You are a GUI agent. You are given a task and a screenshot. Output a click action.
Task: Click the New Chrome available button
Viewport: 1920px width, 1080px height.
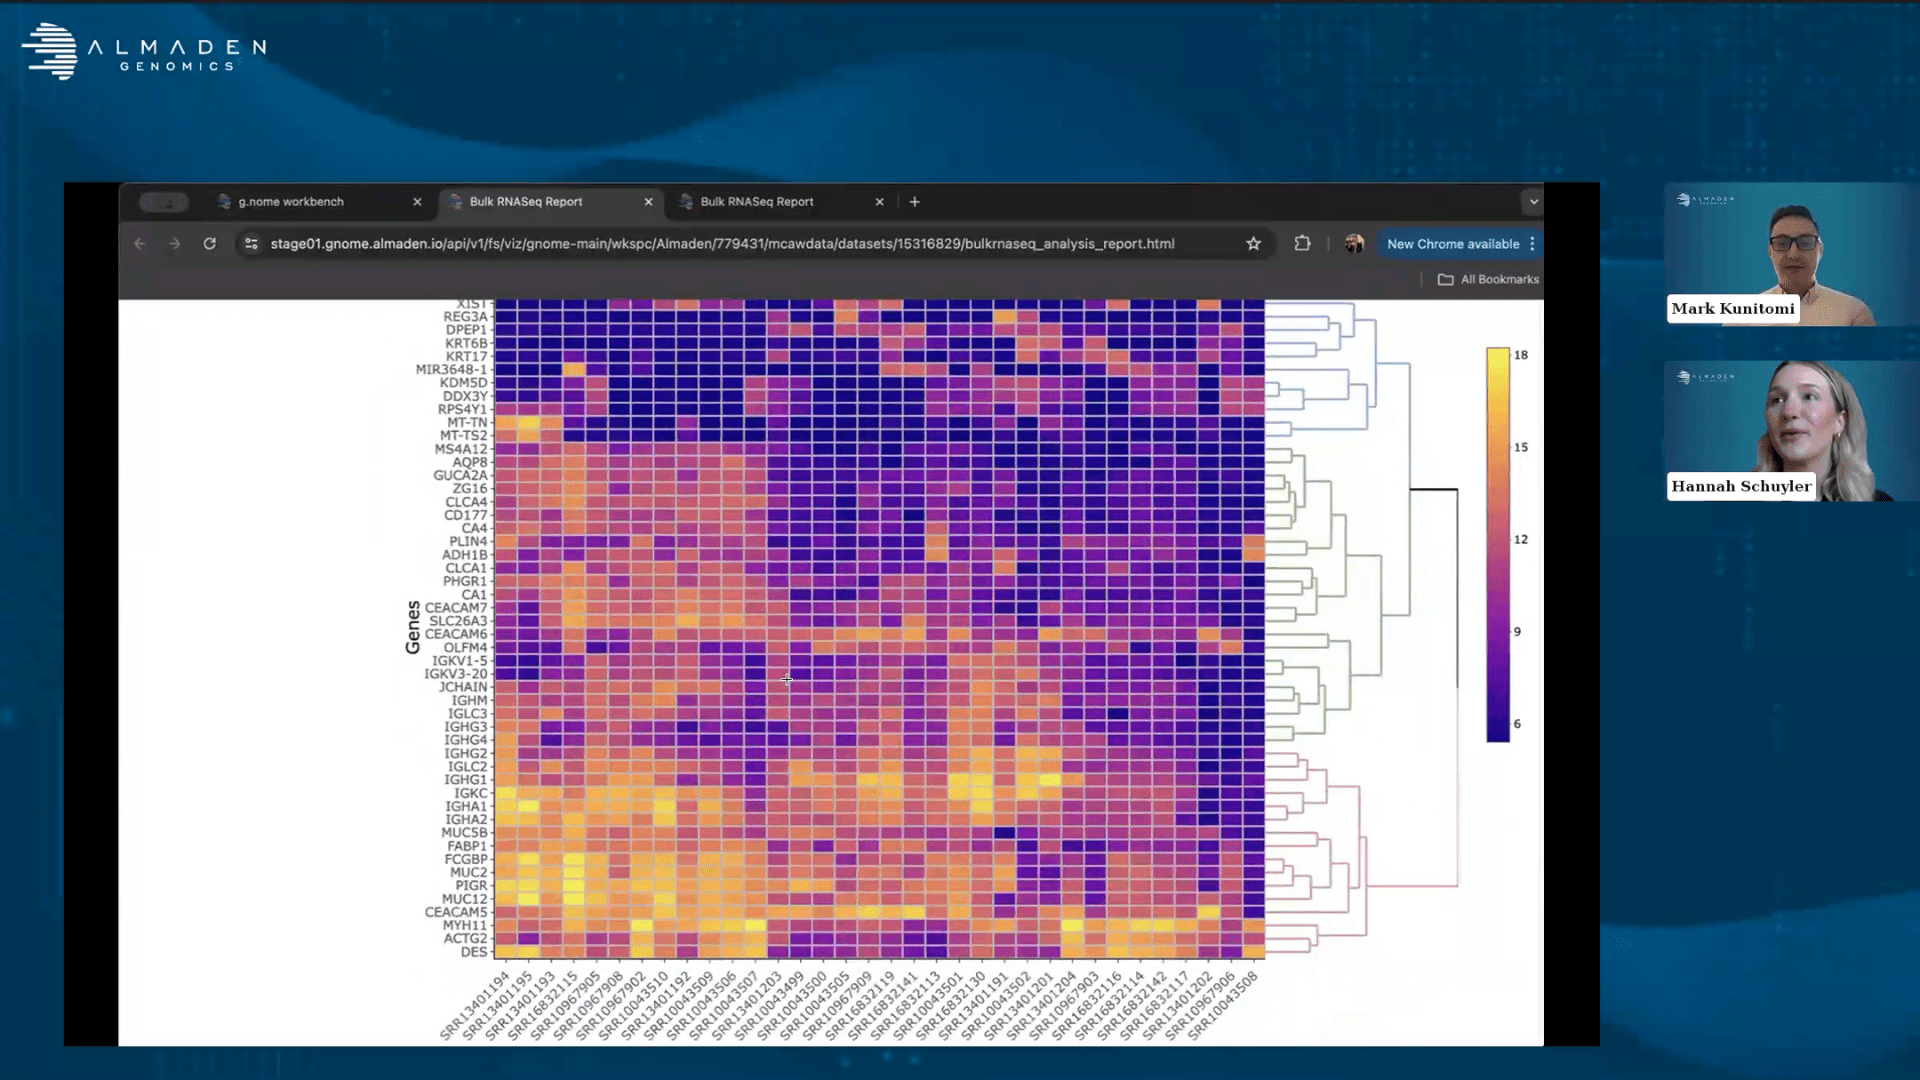(x=1452, y=244)
